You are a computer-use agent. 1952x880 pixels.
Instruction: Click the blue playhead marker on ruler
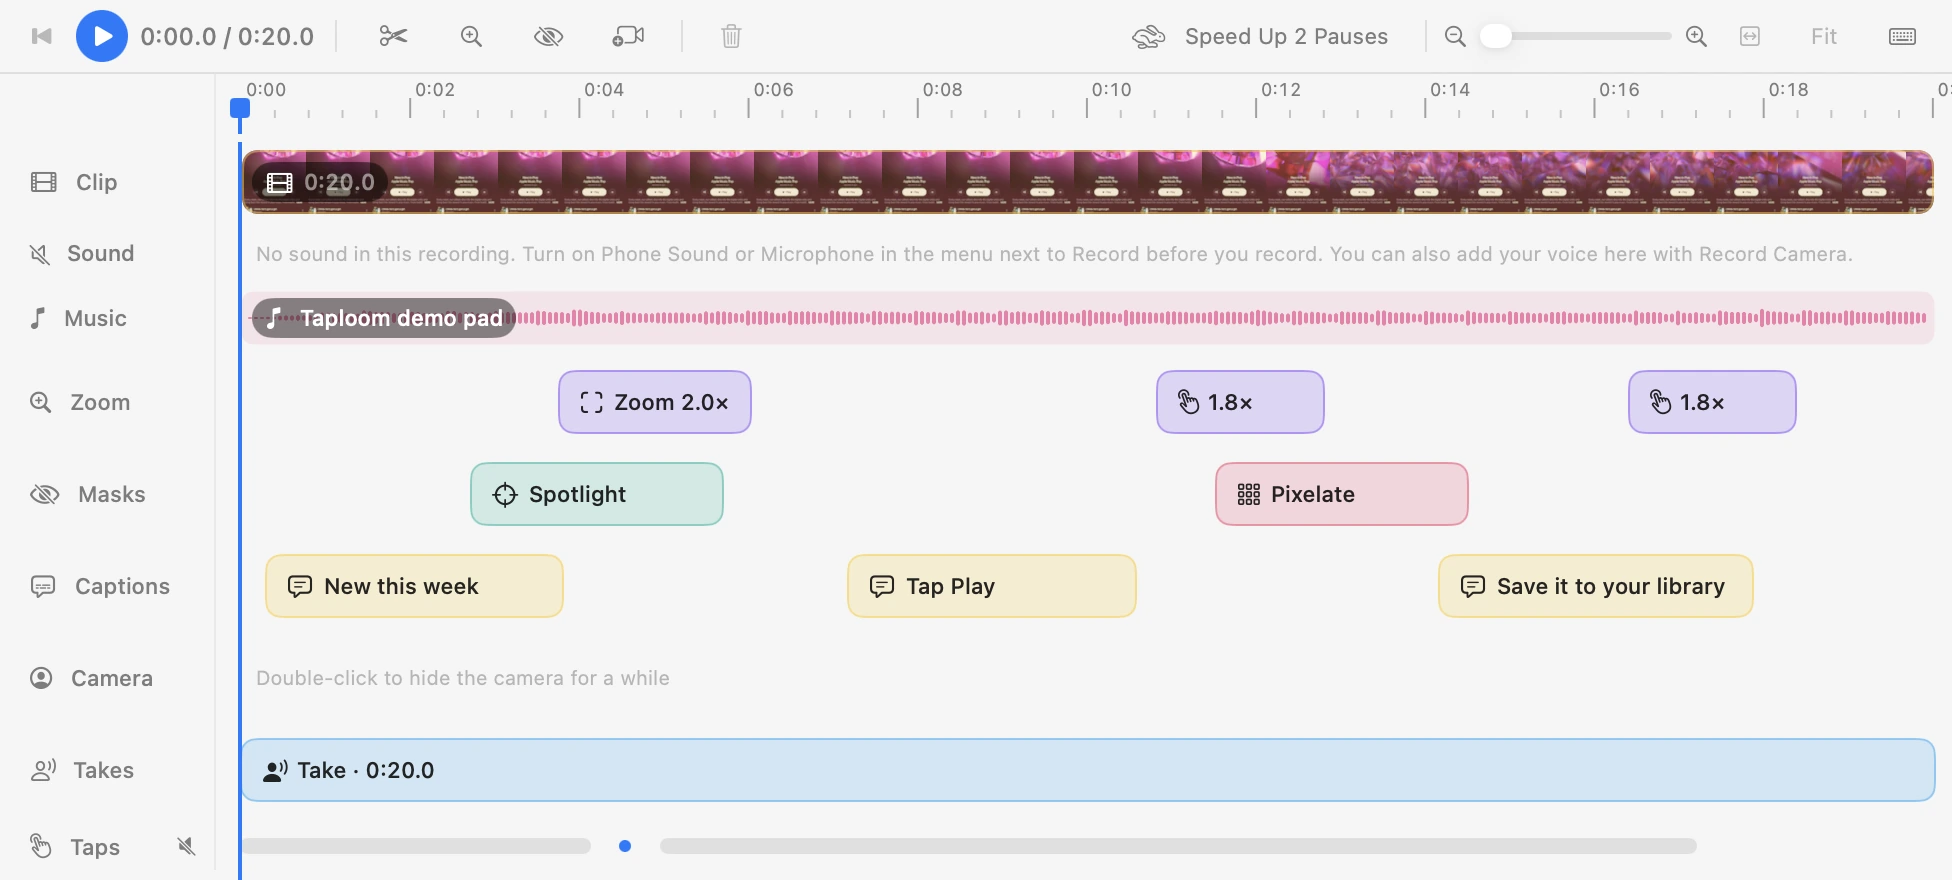click(240, 108)
